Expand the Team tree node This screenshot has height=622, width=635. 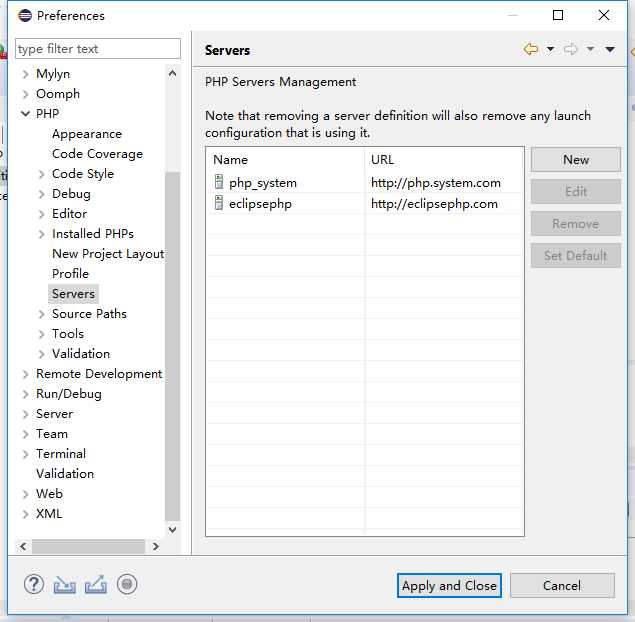pos(26,434)
